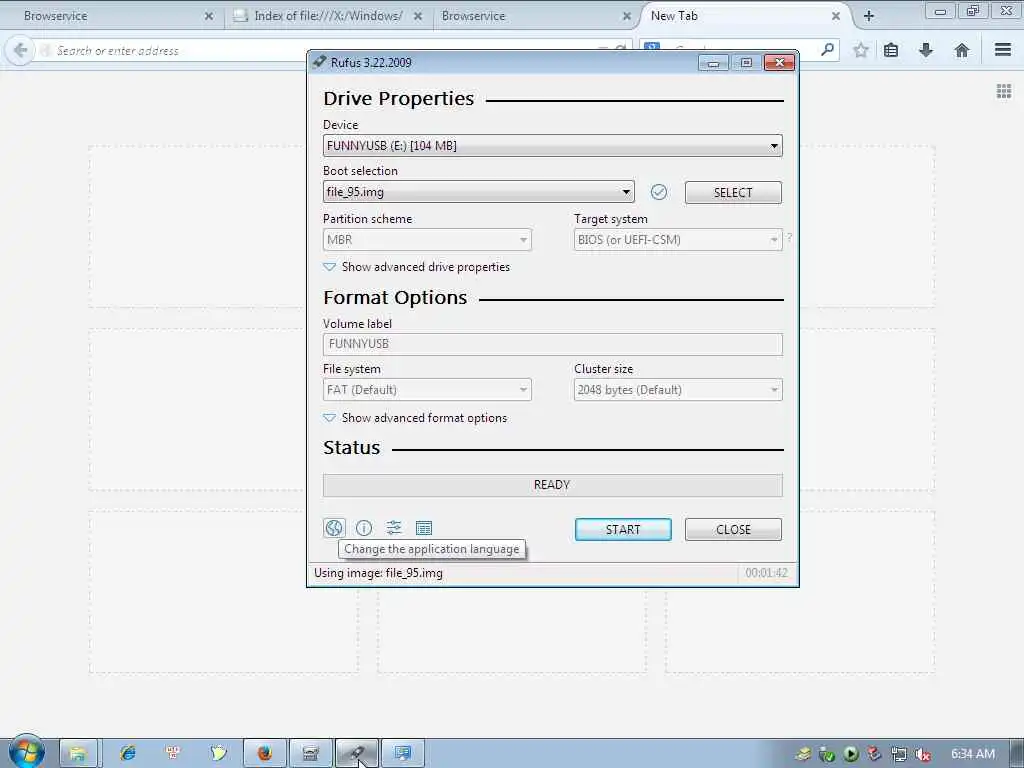Switch to Index of file:///X:/Windows/ tab

point(328,16)
